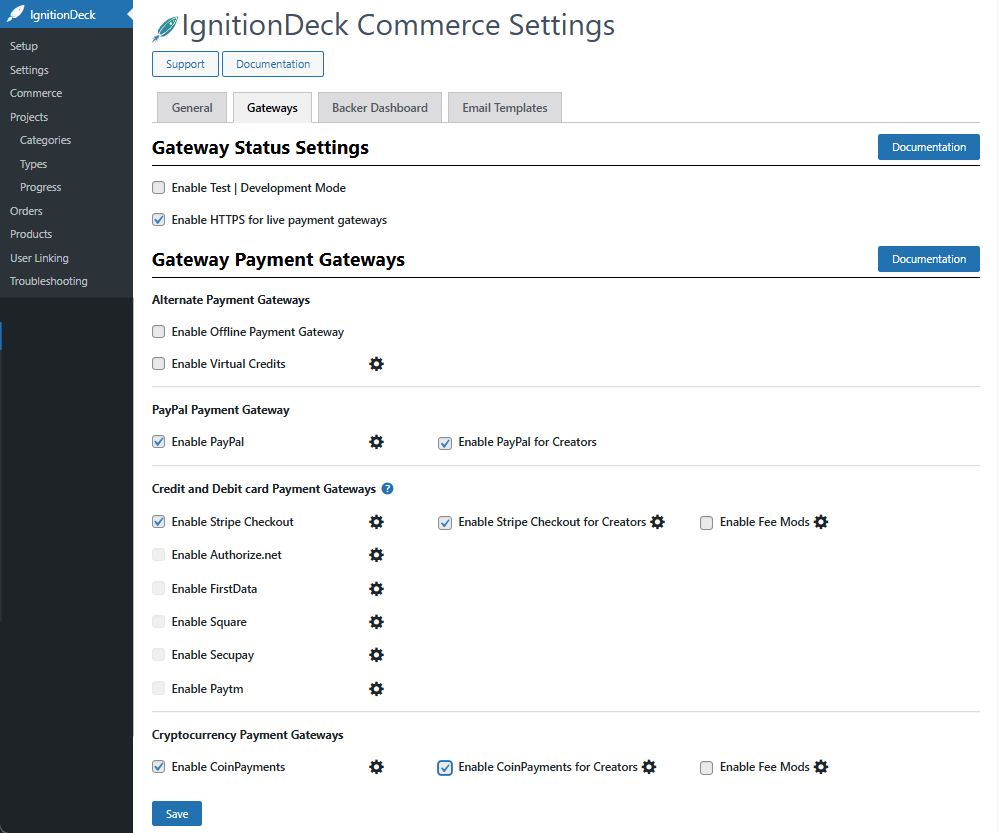The image size is (998, 833).
Task: Open gear next to Stripe Enable Fee Mods
Action: pos(821,522)
